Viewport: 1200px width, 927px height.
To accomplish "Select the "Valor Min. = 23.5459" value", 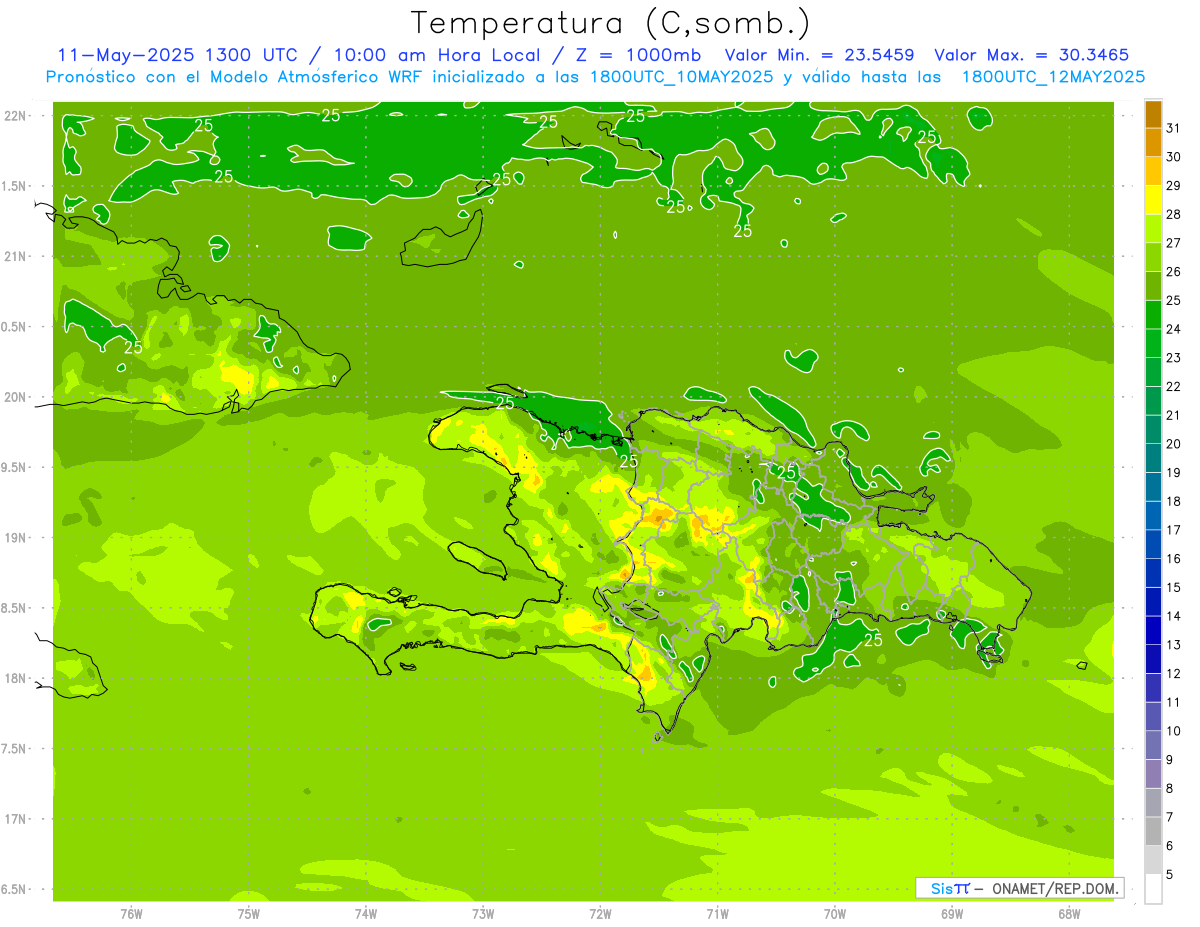I will point(819,55).
